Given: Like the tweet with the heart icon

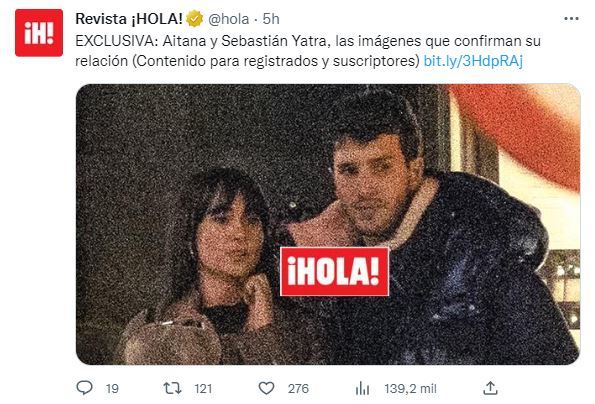Looking at the screenshot, I should (266, 388).
